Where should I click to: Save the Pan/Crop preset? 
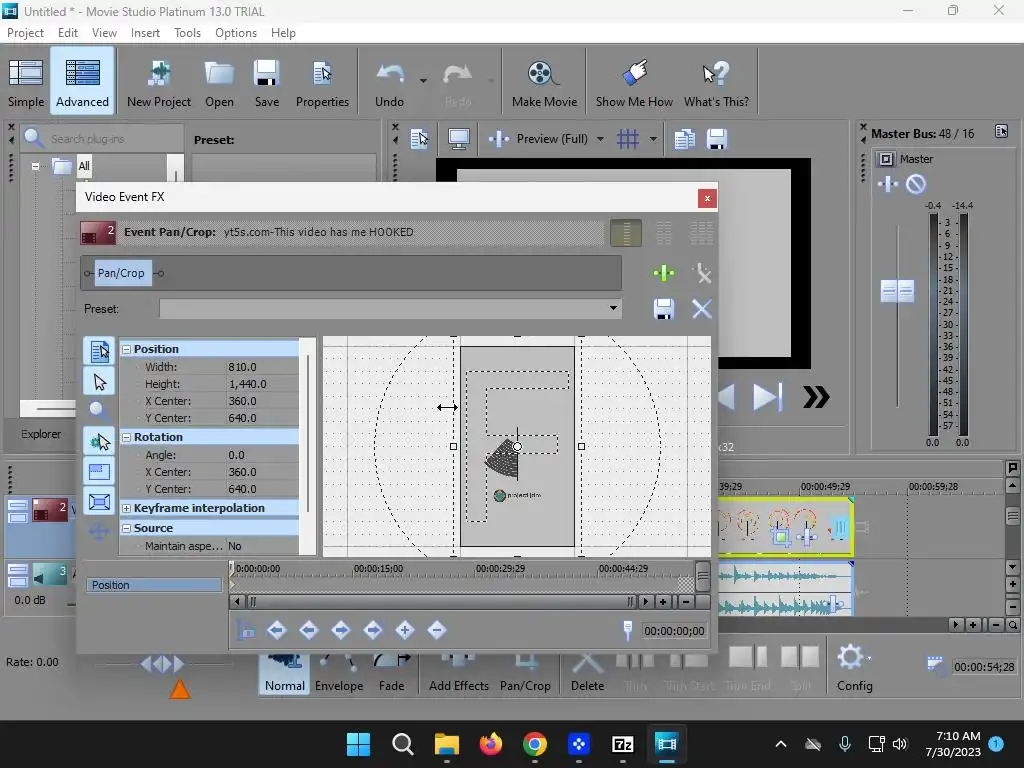664,309
